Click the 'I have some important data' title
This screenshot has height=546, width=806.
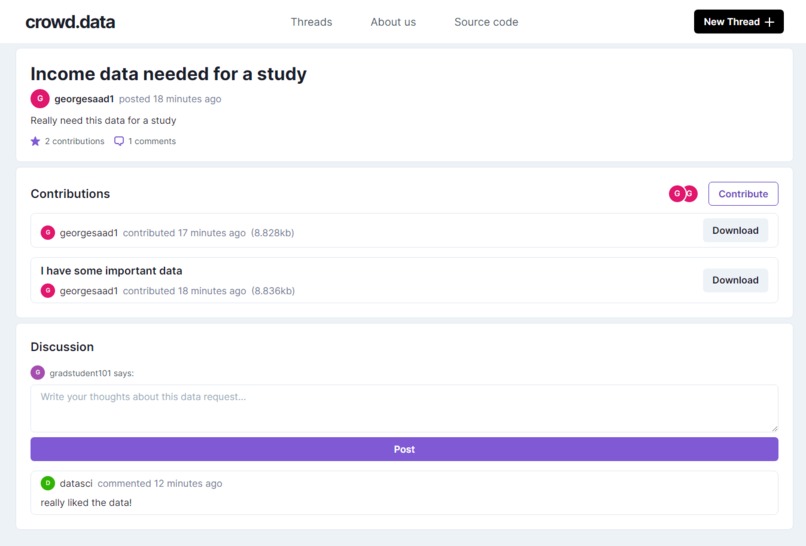click(x=112, y=271)
